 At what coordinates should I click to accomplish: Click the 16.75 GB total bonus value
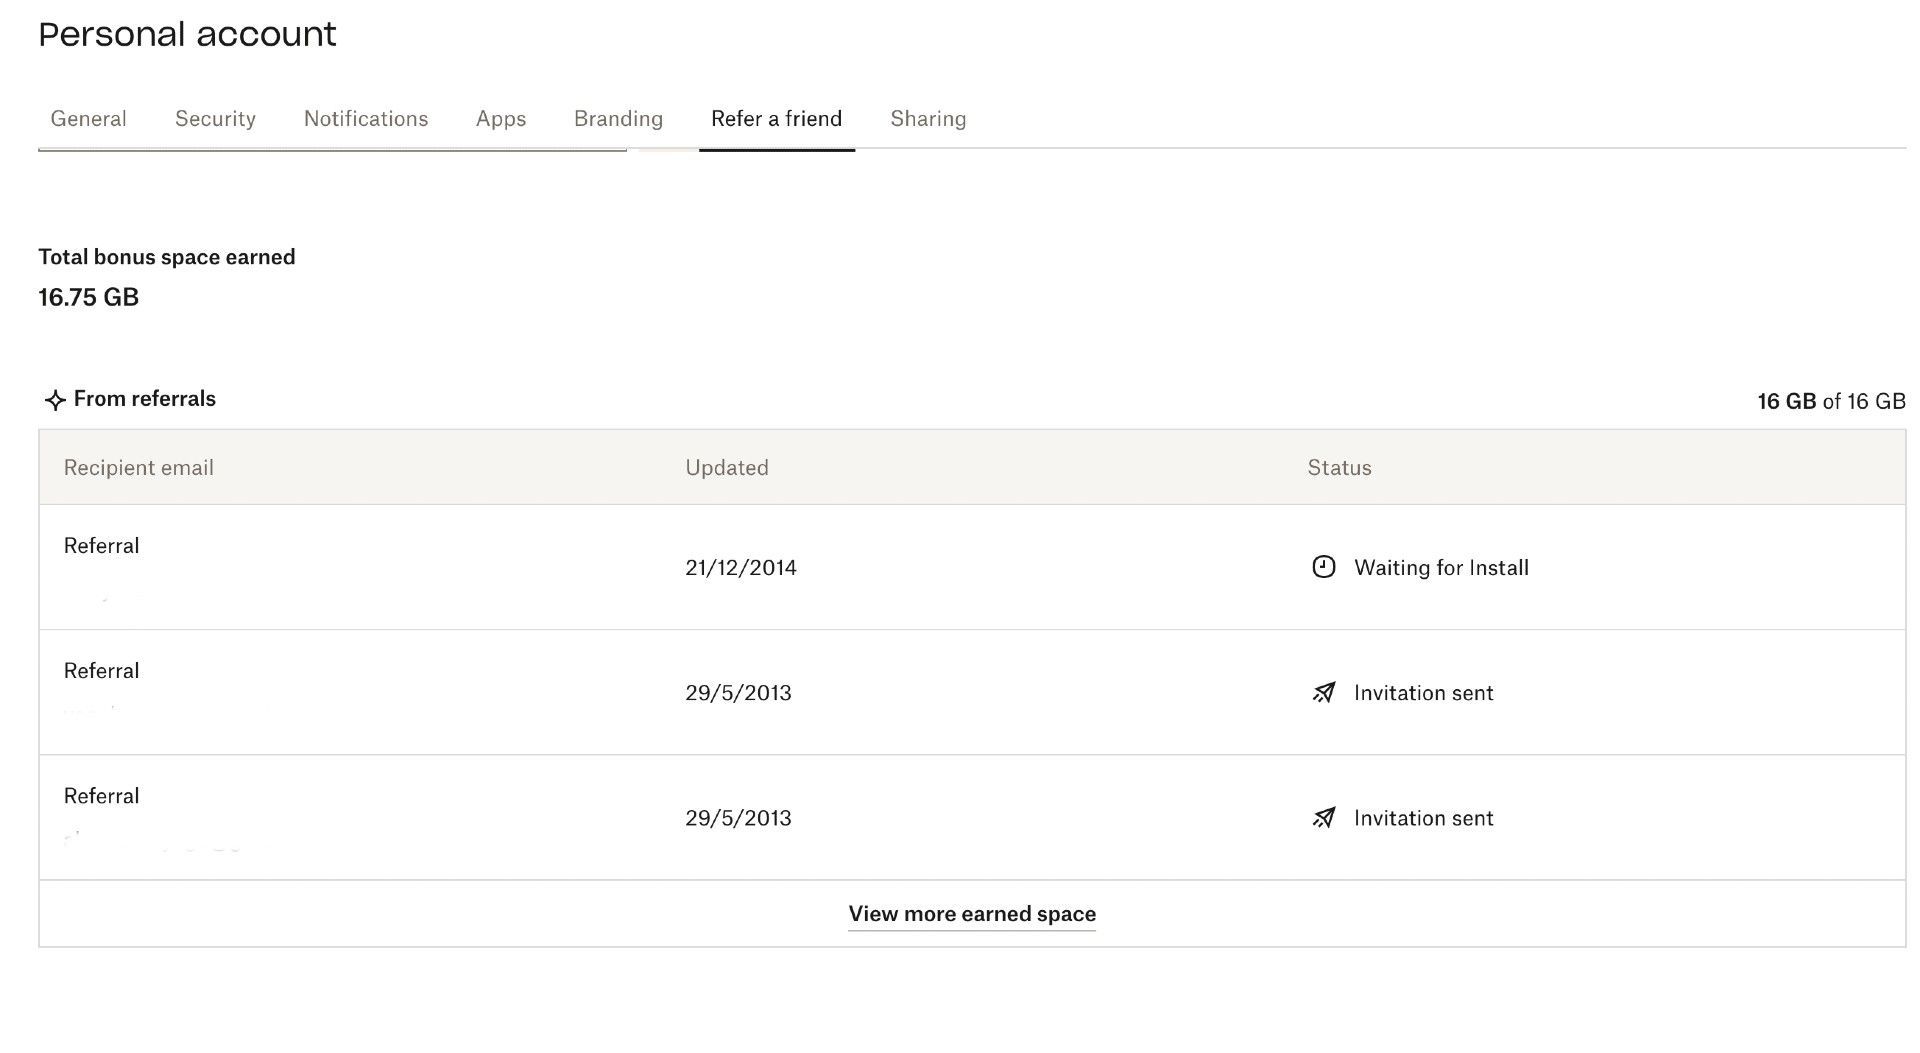coord(88,297)
